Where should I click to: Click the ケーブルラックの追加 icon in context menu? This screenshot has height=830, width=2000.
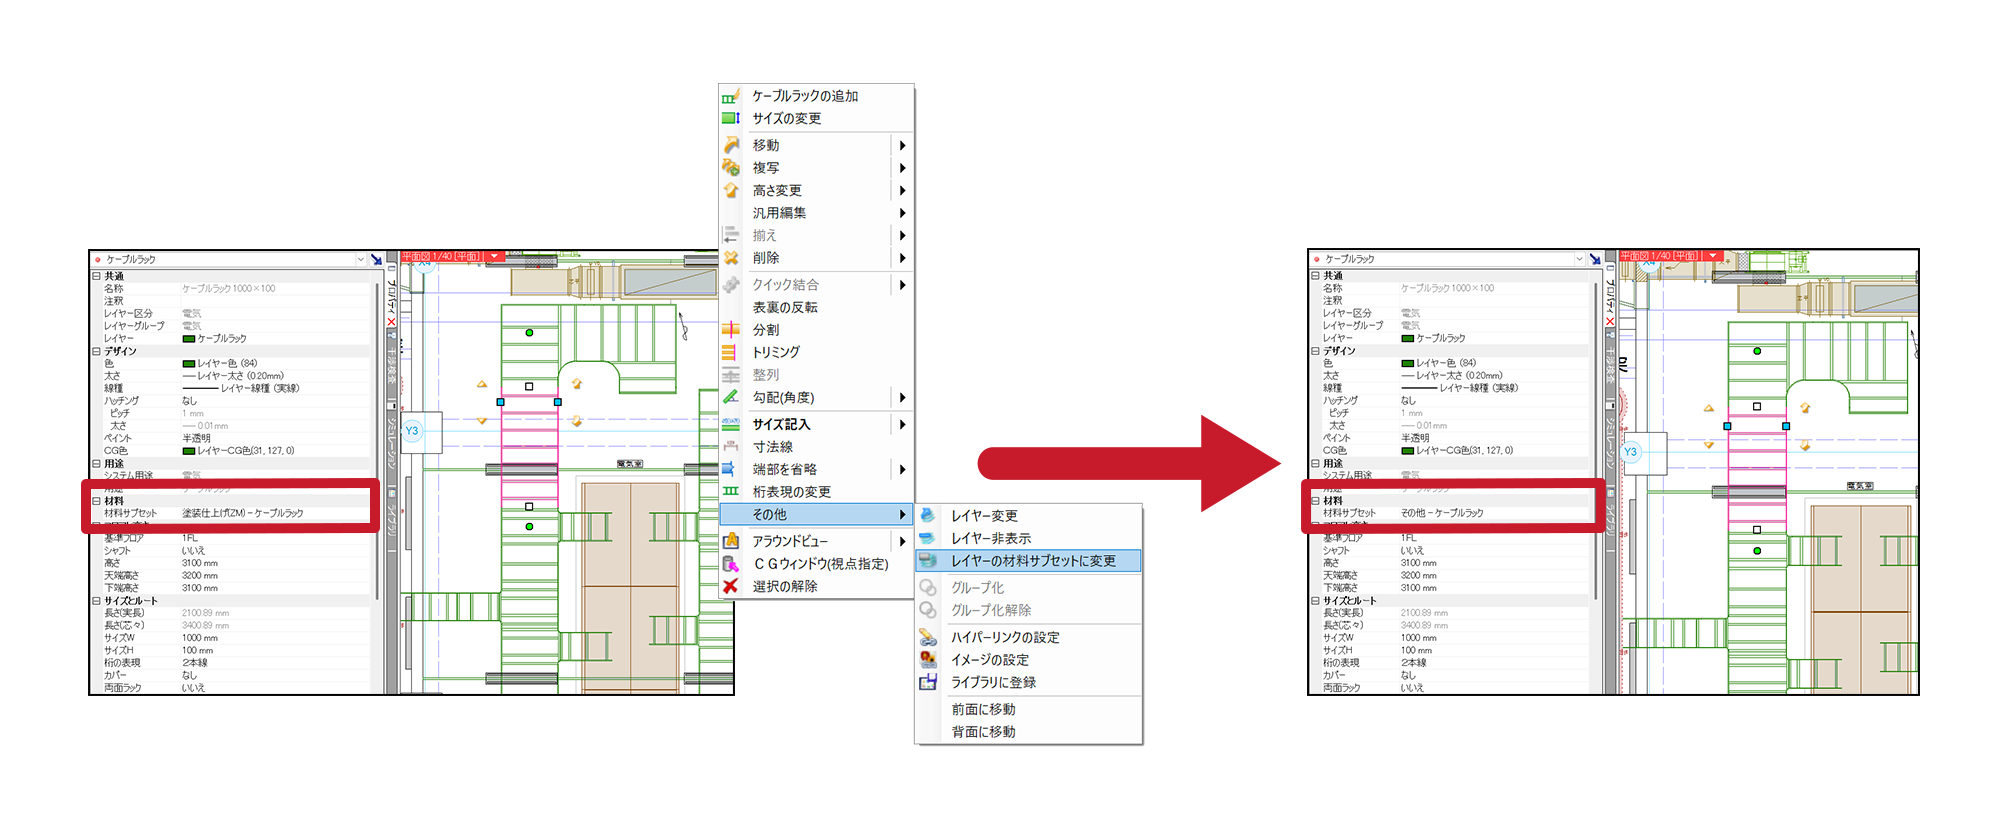(731, 96)
